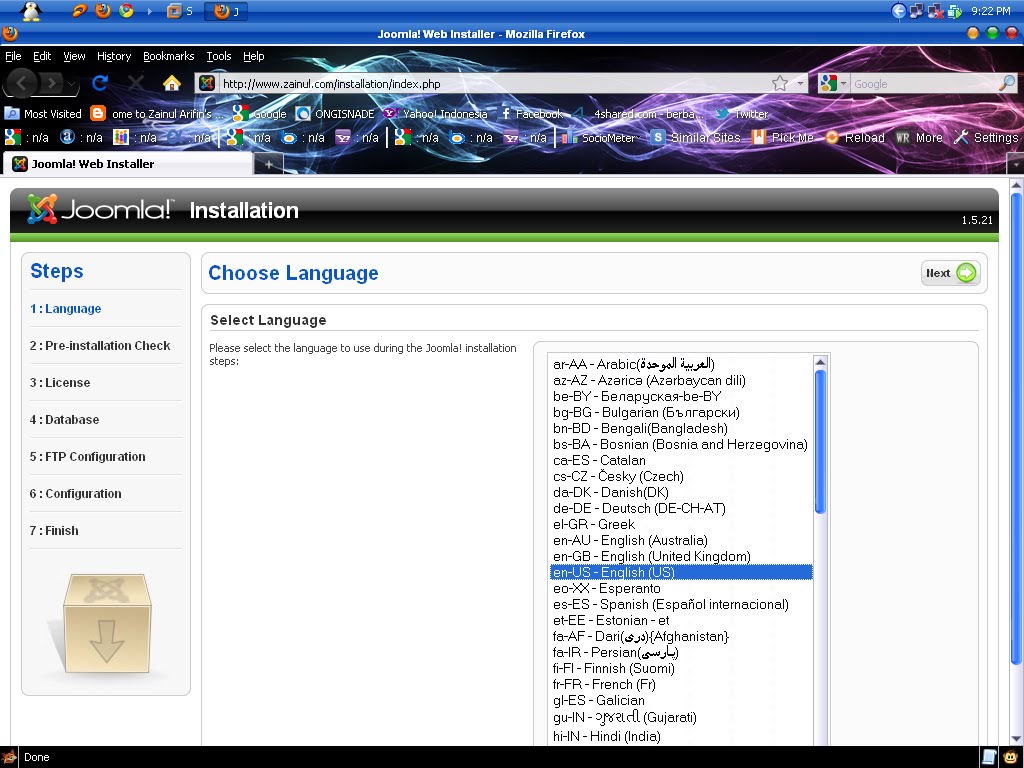Viewport: 1024px width, 768px height.
Task: Click the SocioMeter toolbar item
Action: (x=599, y=138)
